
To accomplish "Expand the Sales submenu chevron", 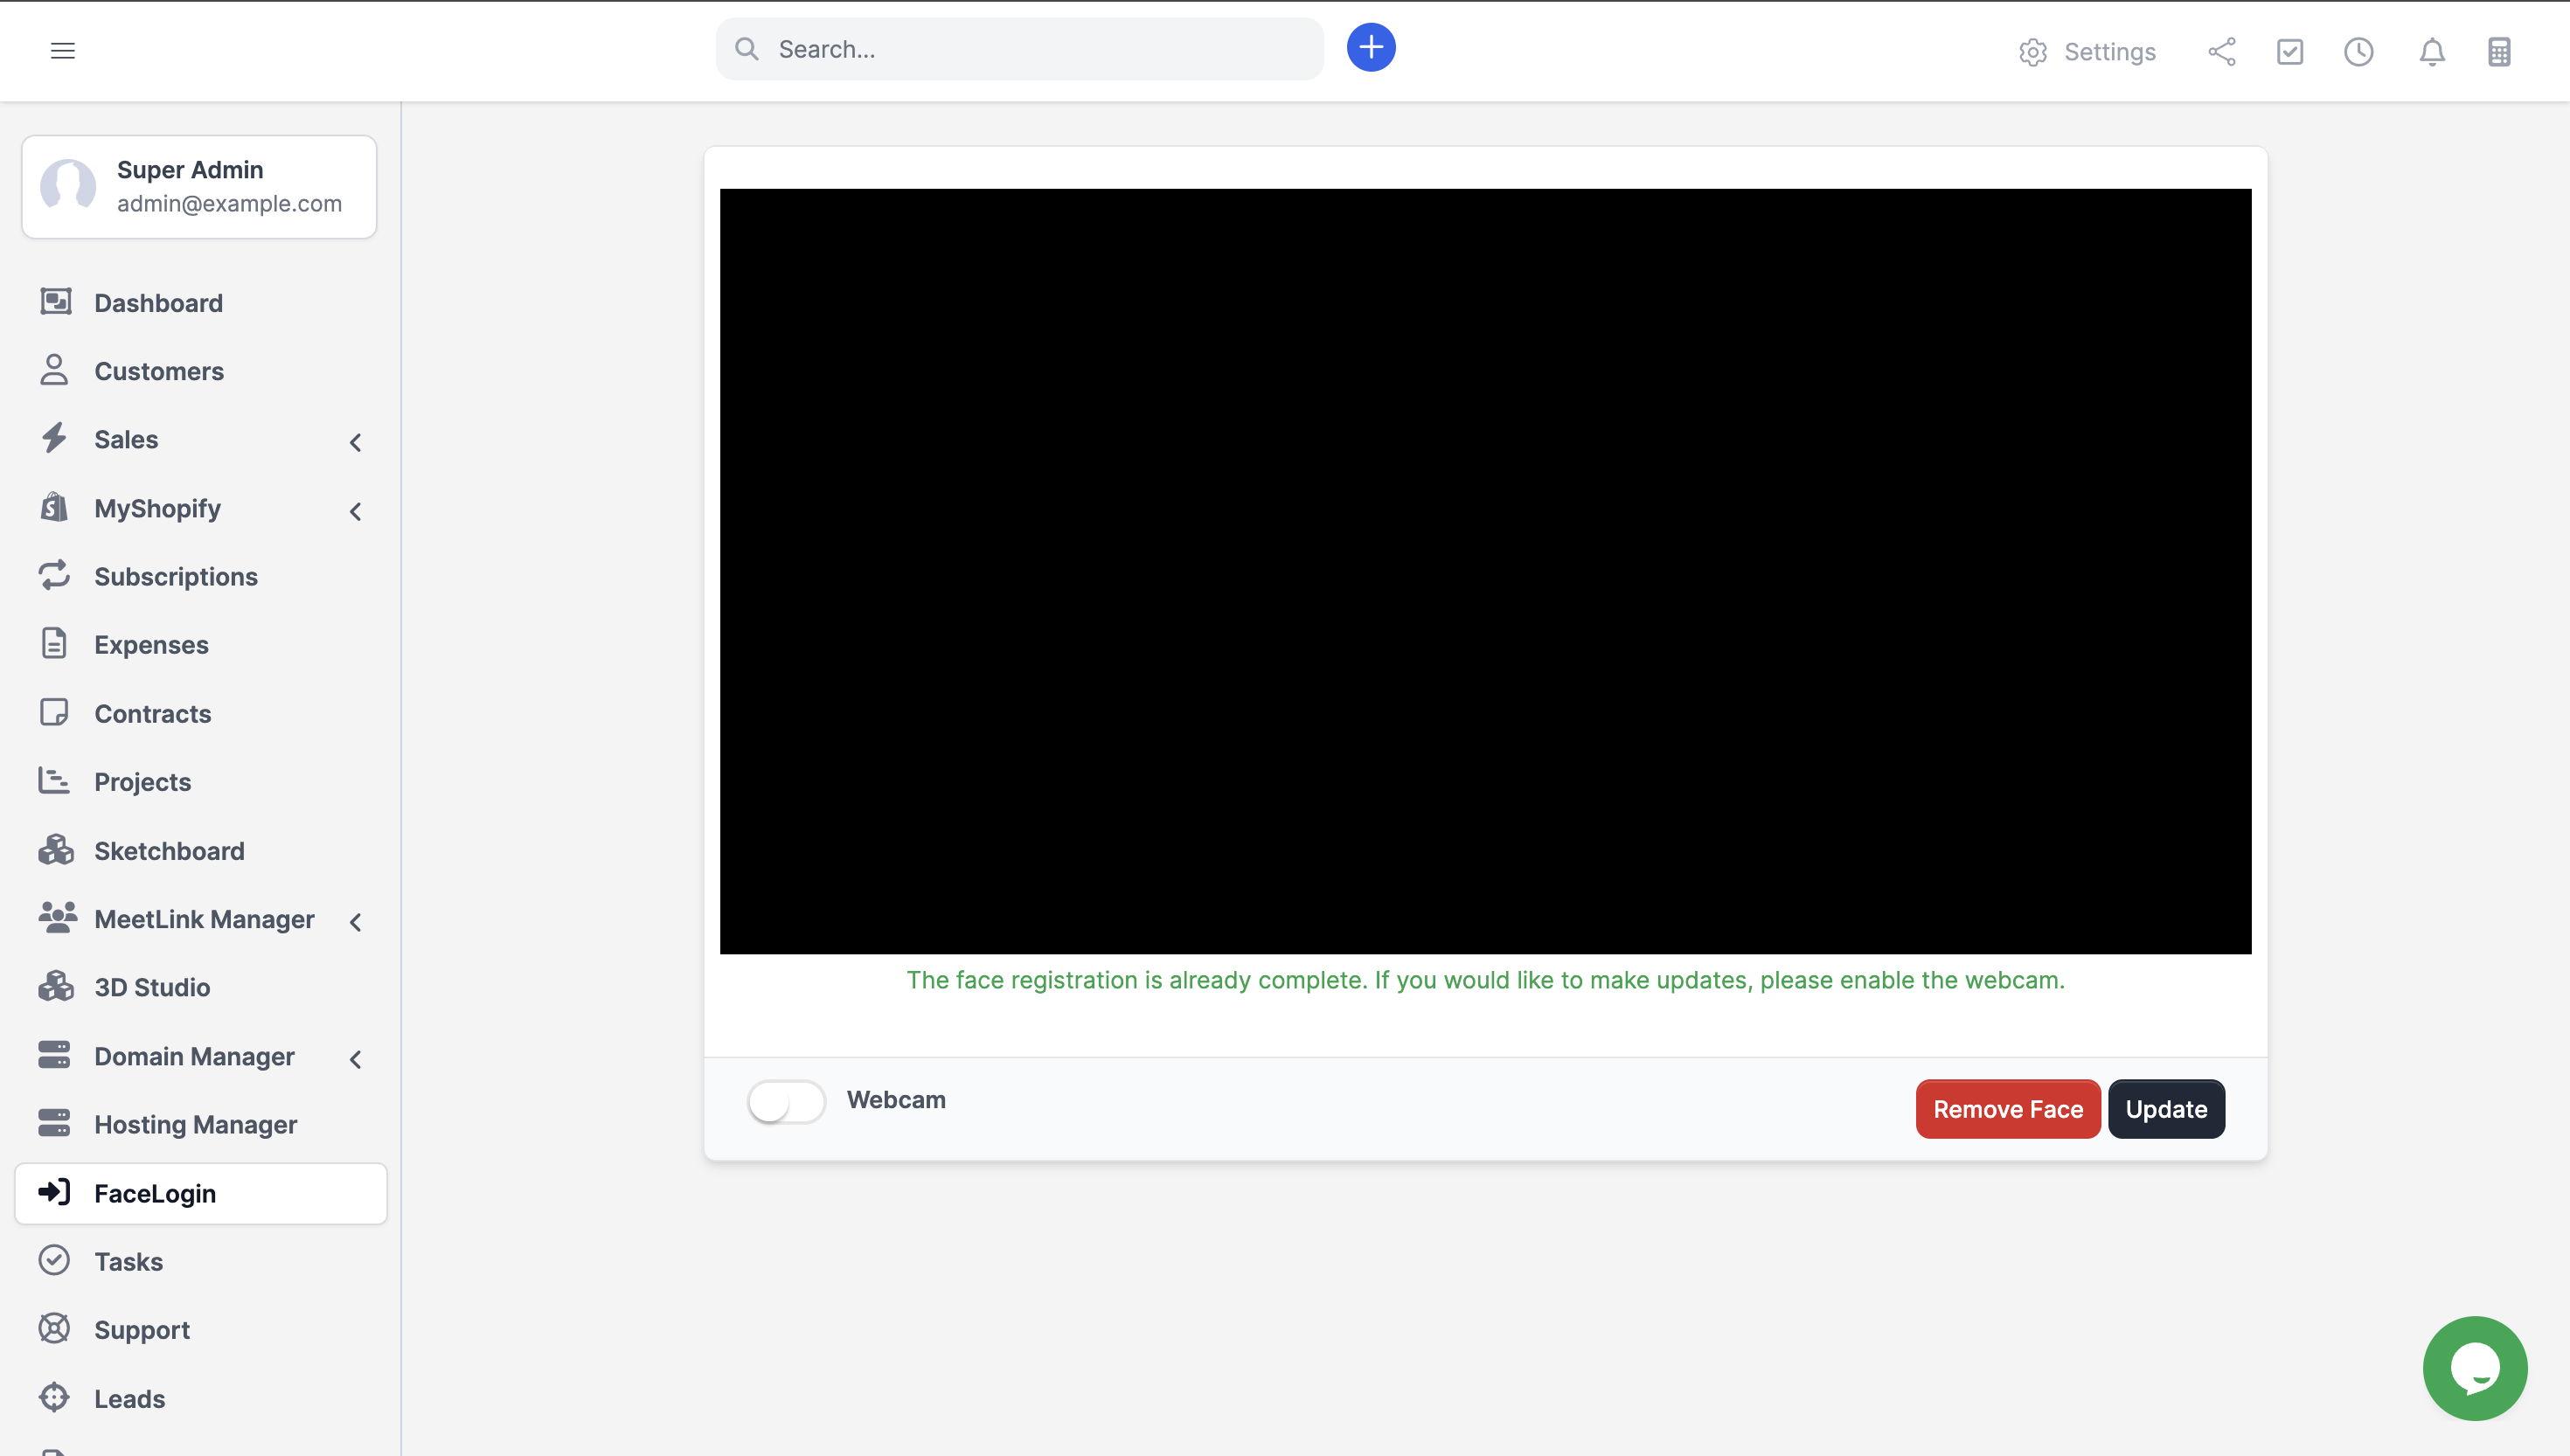I will tap(355, 442).
